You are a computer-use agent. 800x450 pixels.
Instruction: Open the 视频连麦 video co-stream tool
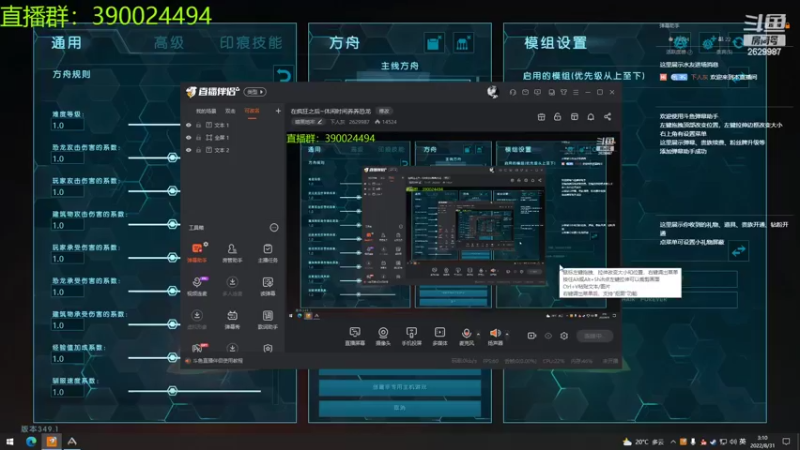[197, 286]
